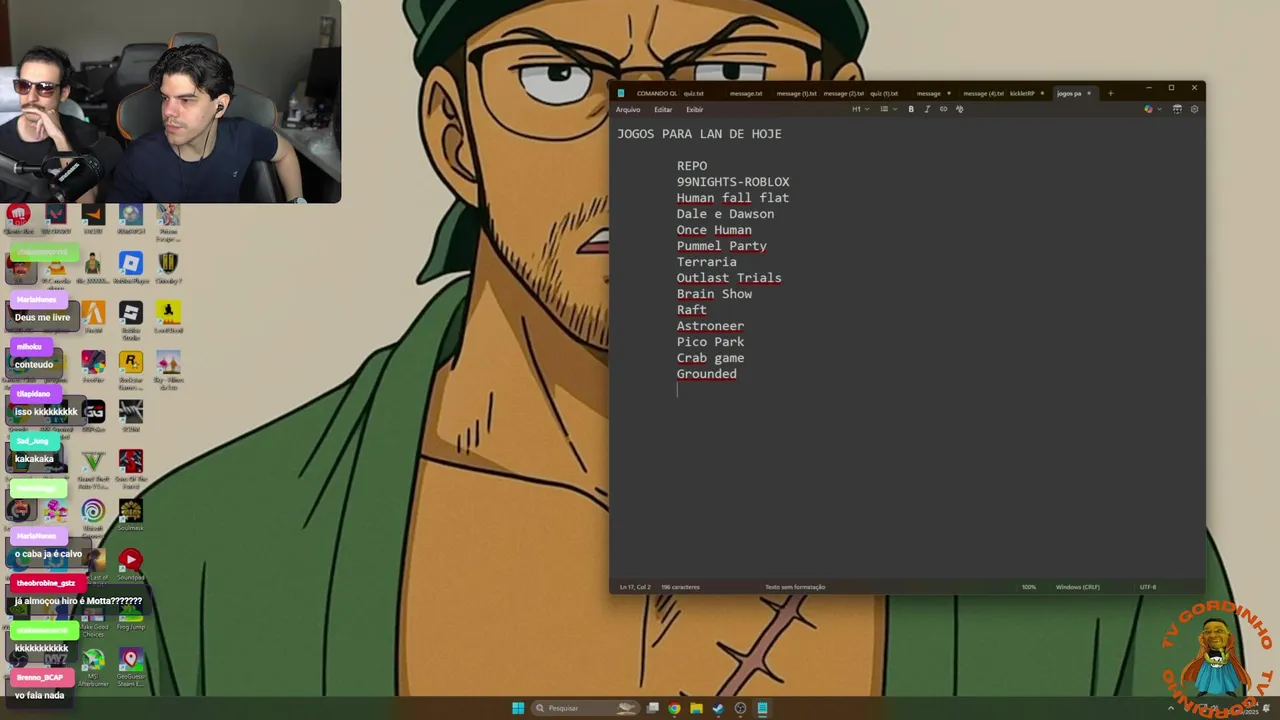Click the 'Brain Show' line
The width and height of the screenshot is (1280, 720).
(714, 294)
